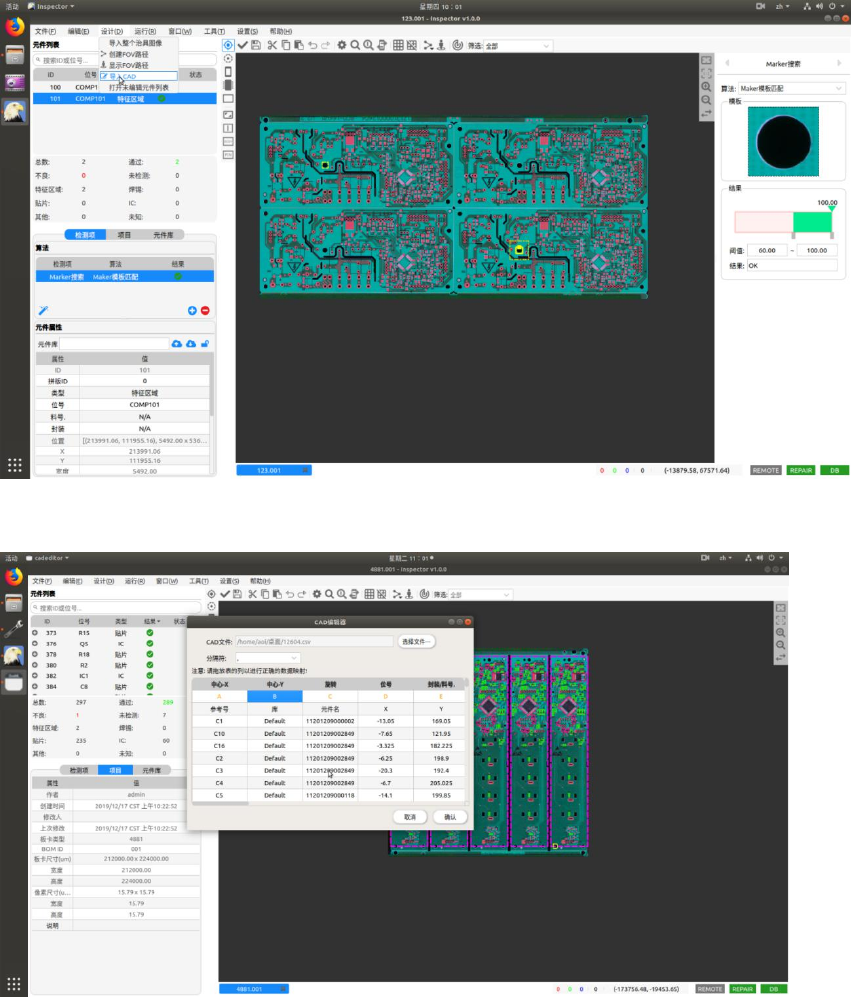Open Firefox from the dock beside the 123.001 window
Viewport: 851px width, 997px height.
click(x=15, y=27)
